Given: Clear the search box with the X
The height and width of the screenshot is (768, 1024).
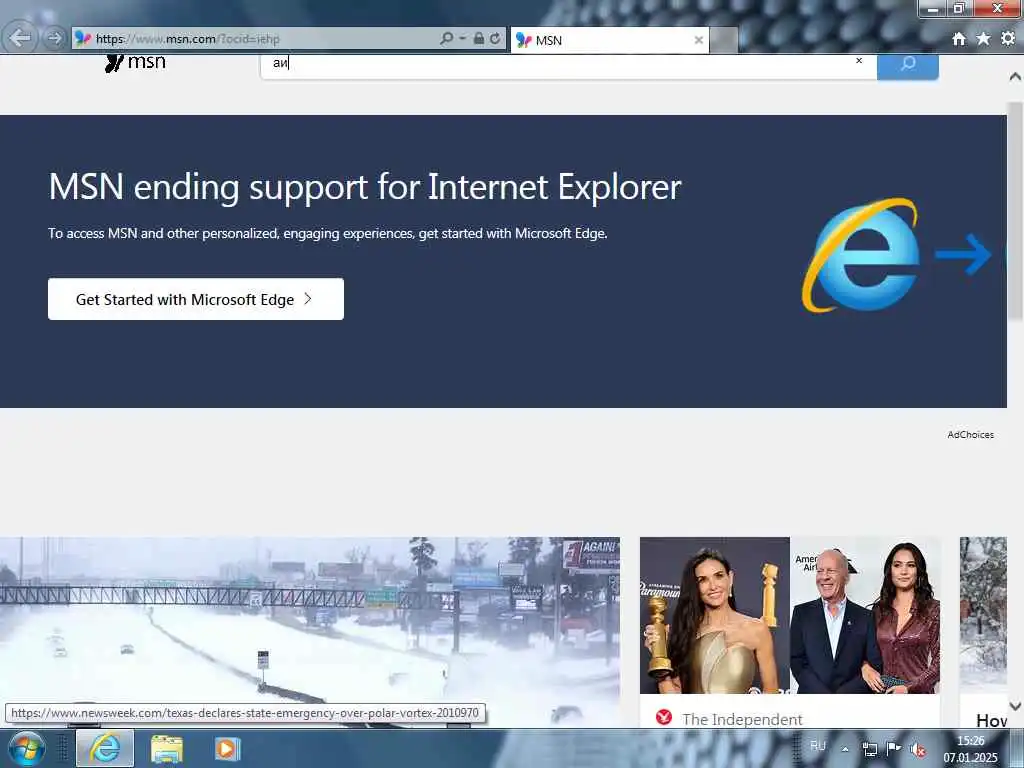Looking at the screenshot, I should (x=859, y=61).
